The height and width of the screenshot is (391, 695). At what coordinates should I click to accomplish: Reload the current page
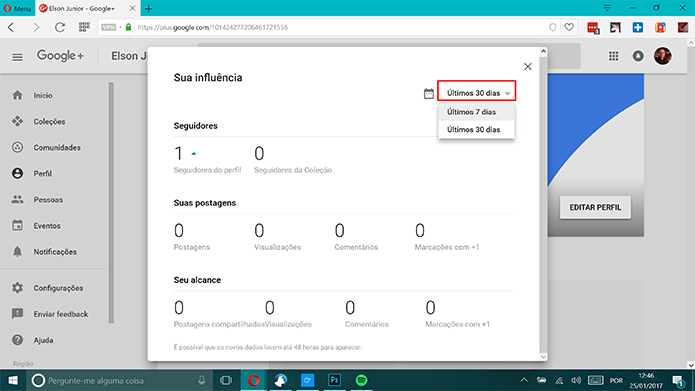point(60,27)
